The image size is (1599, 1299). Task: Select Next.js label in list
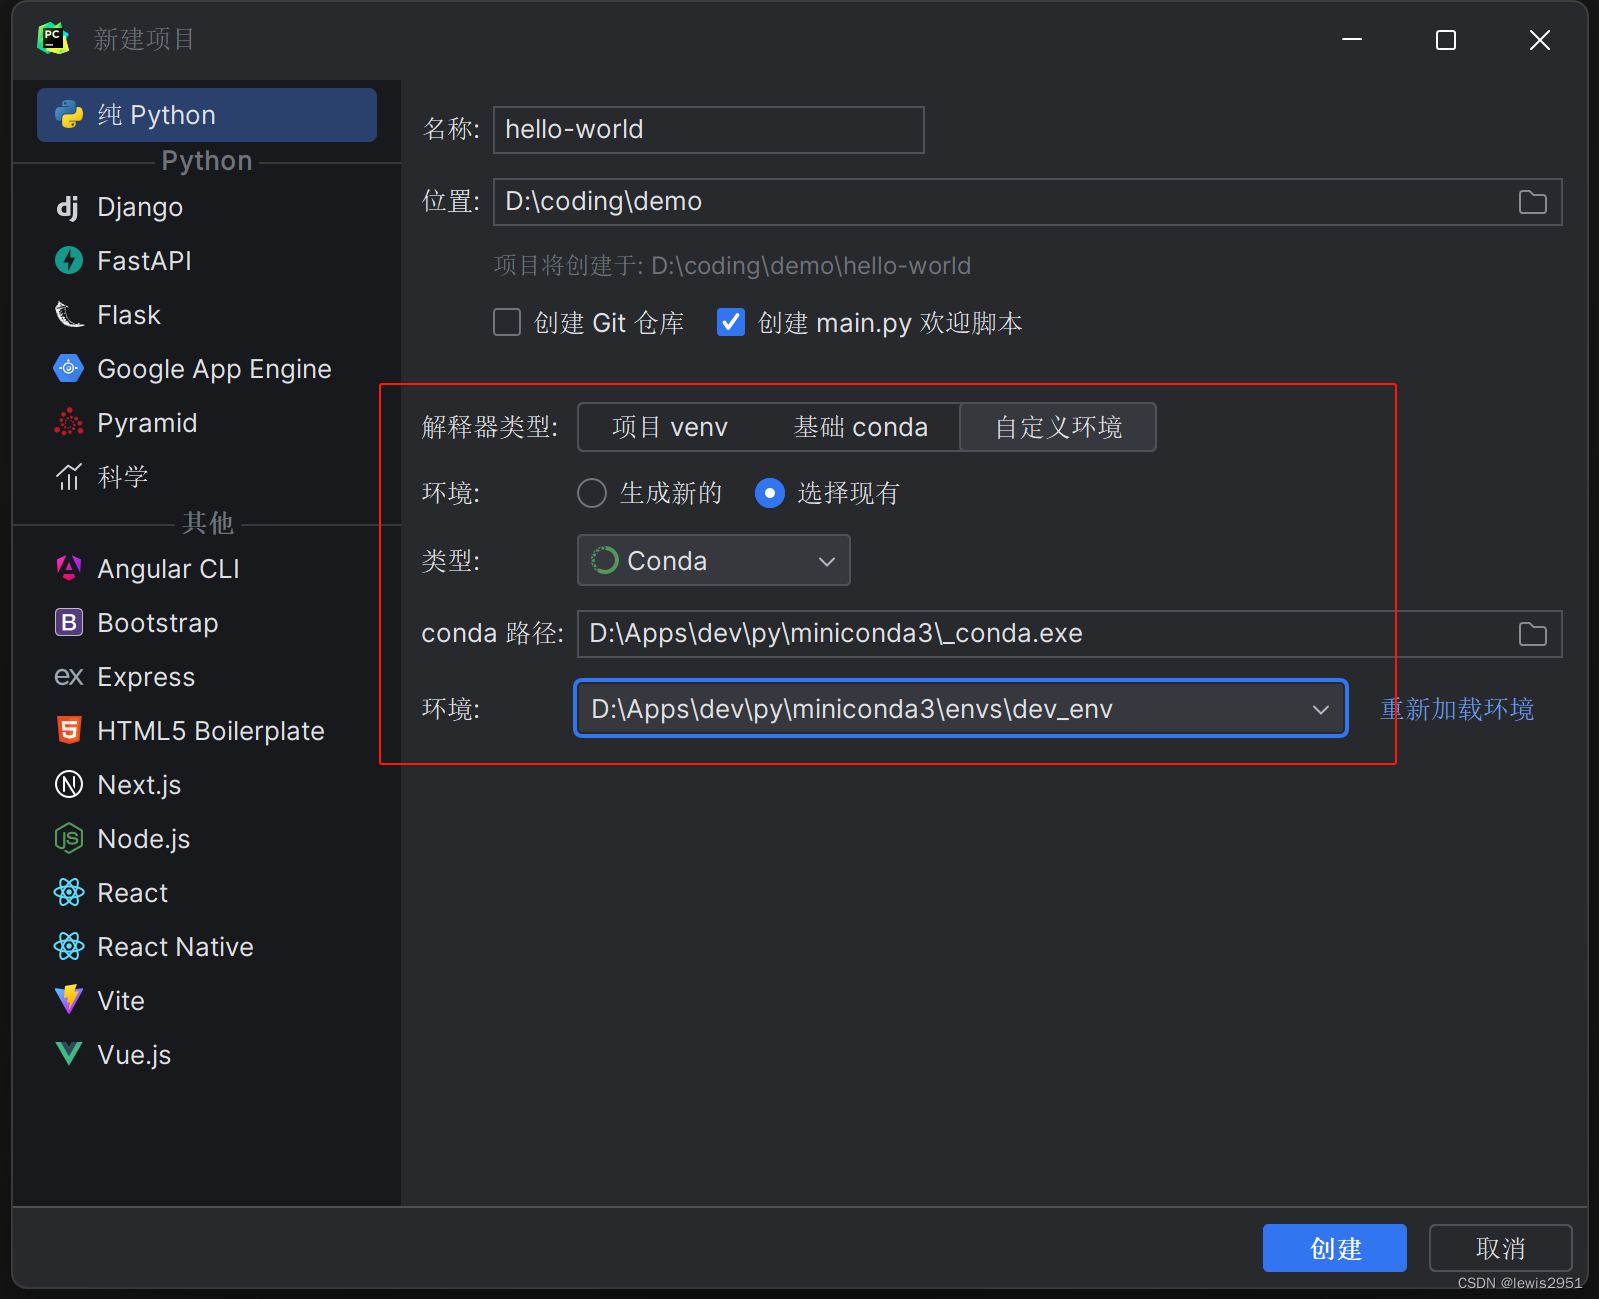tap(139, 785)
